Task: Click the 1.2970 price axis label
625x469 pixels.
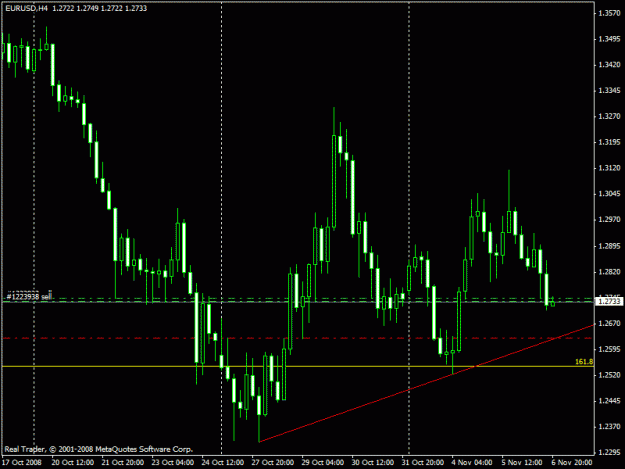Action: (x=609, y=220)
